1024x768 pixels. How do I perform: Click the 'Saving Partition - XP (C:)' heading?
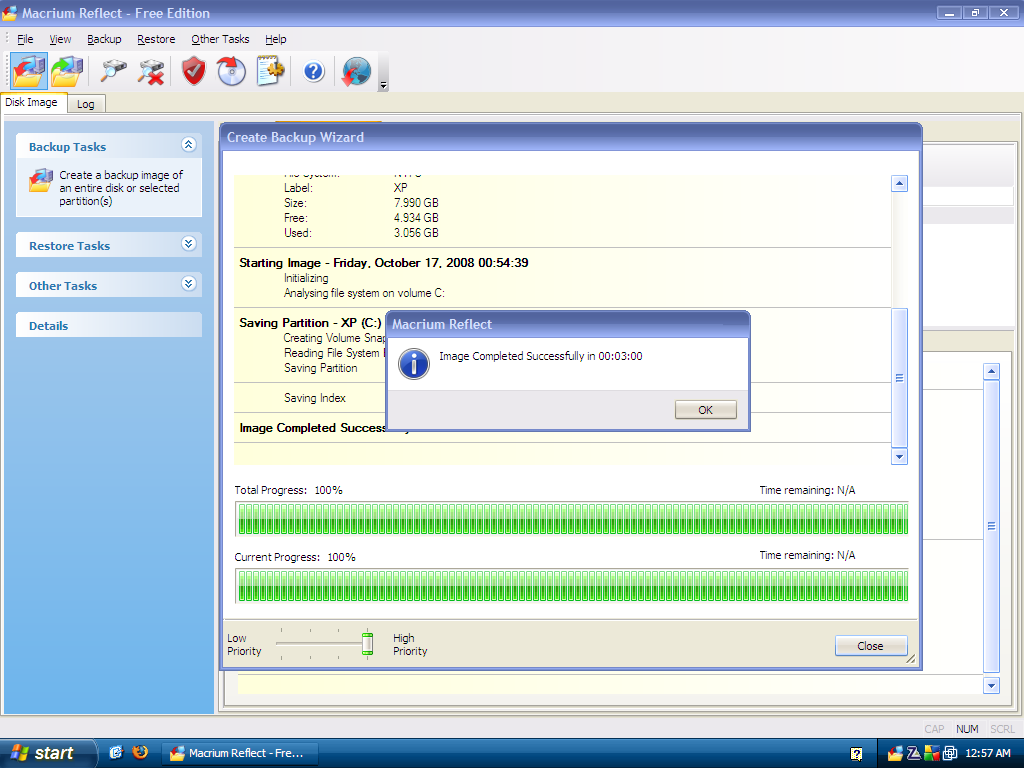click(x=310, y=323)
